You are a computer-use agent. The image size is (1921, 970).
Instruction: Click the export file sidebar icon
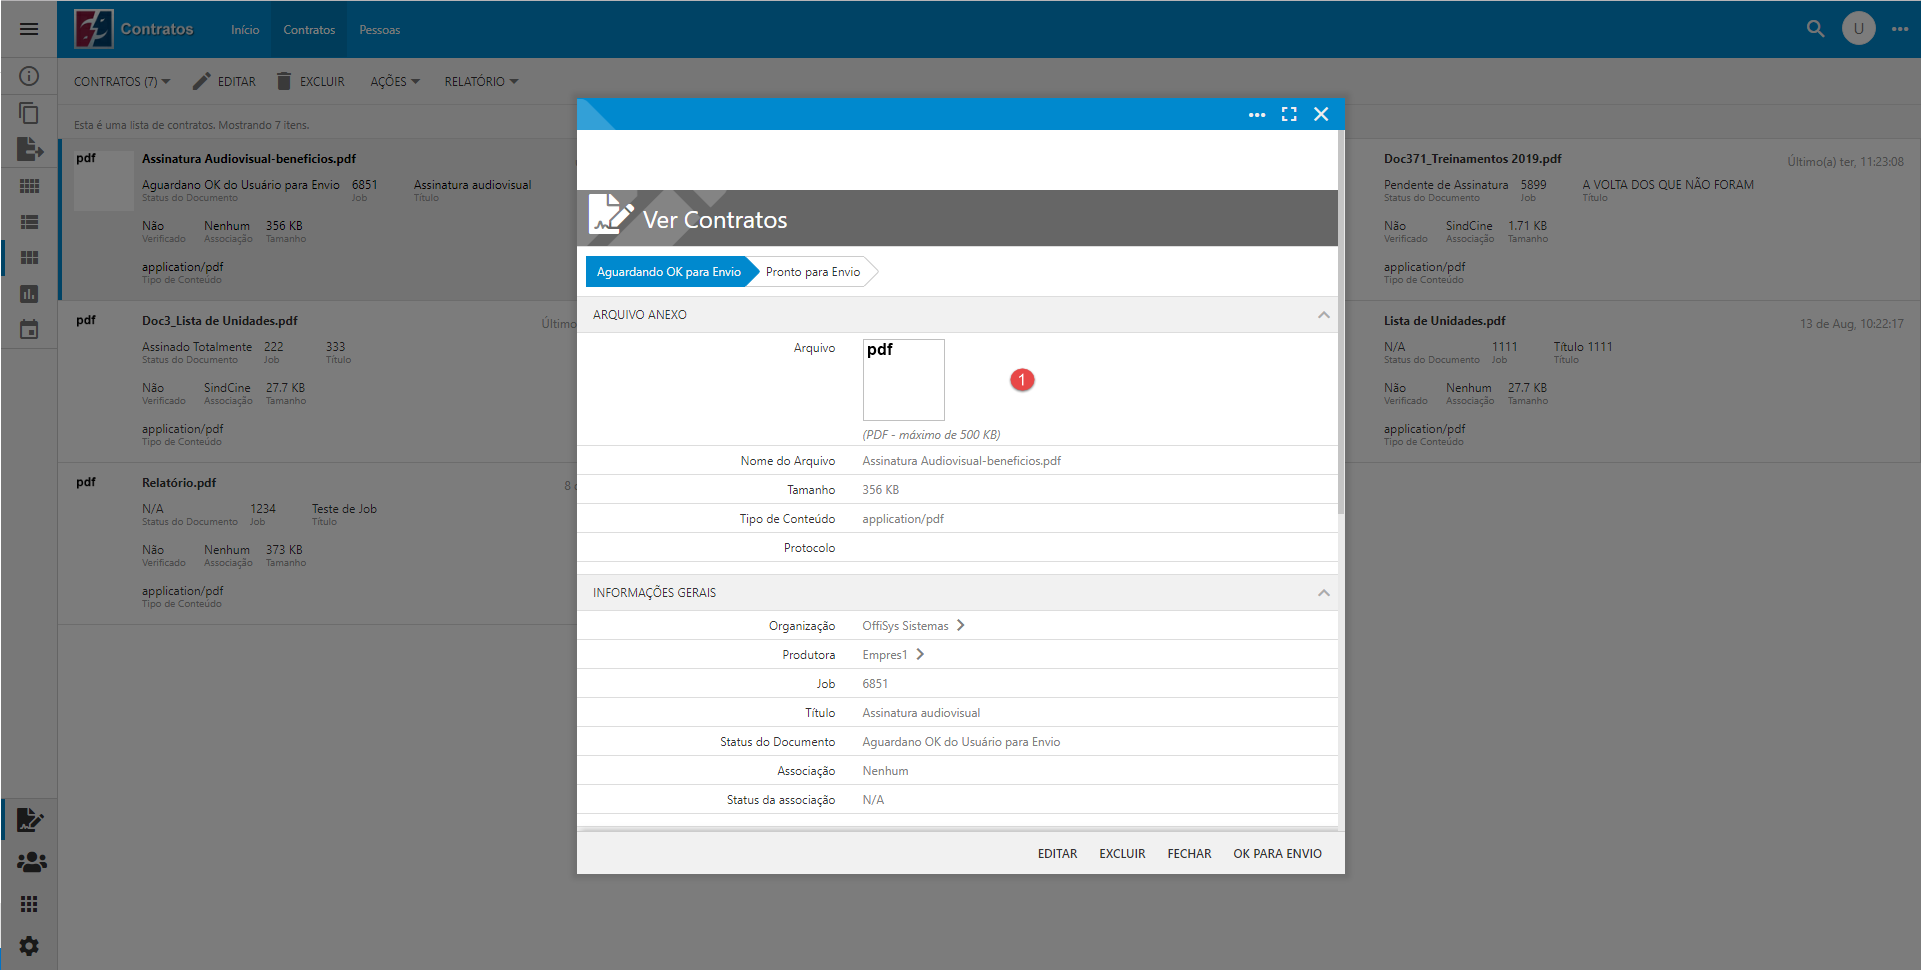[x=29, y=149]
